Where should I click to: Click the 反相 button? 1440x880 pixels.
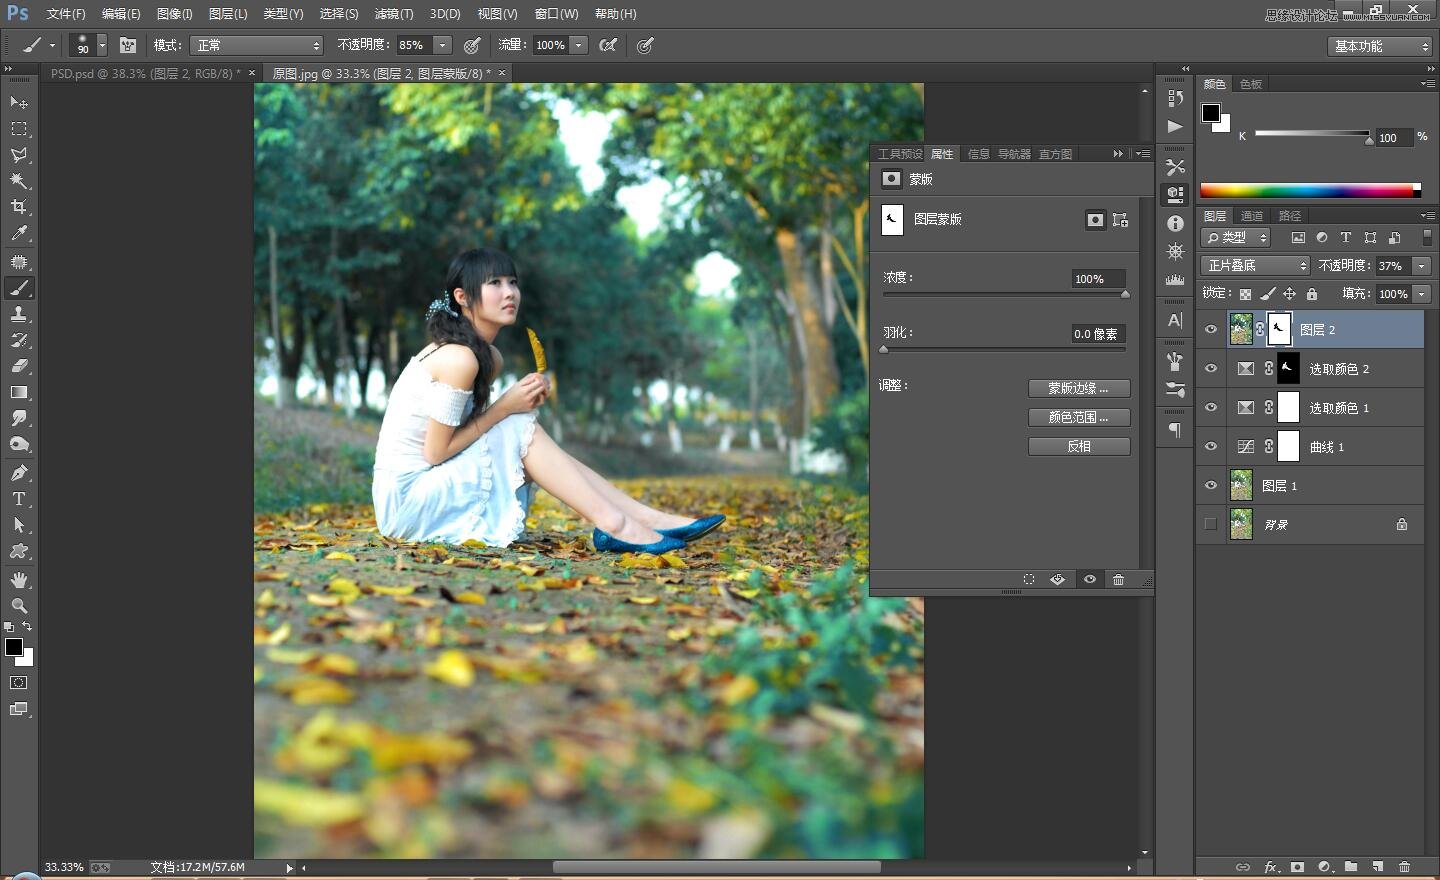tap(1078, 446)
